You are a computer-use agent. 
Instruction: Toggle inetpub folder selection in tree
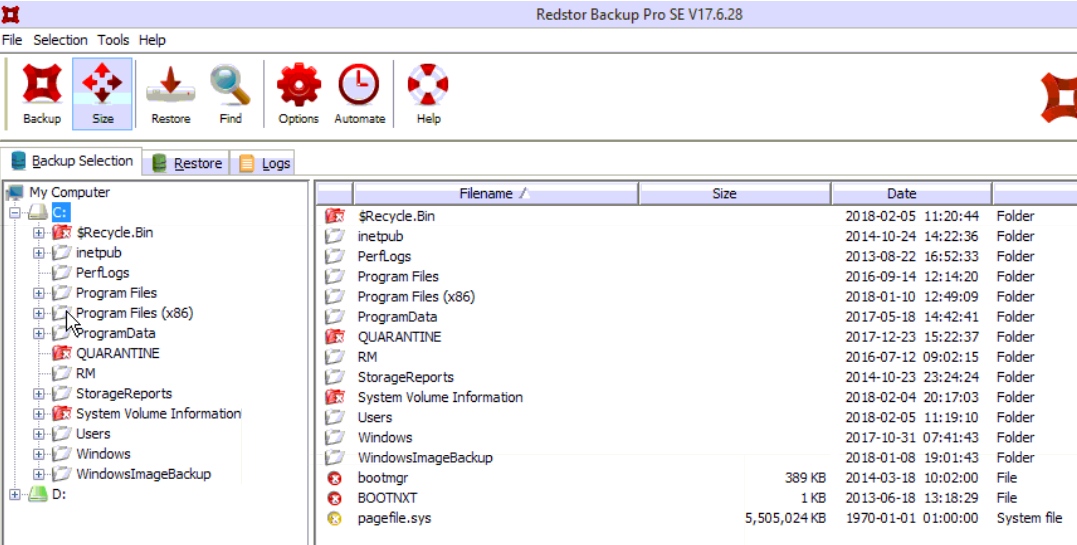point(61,253)
